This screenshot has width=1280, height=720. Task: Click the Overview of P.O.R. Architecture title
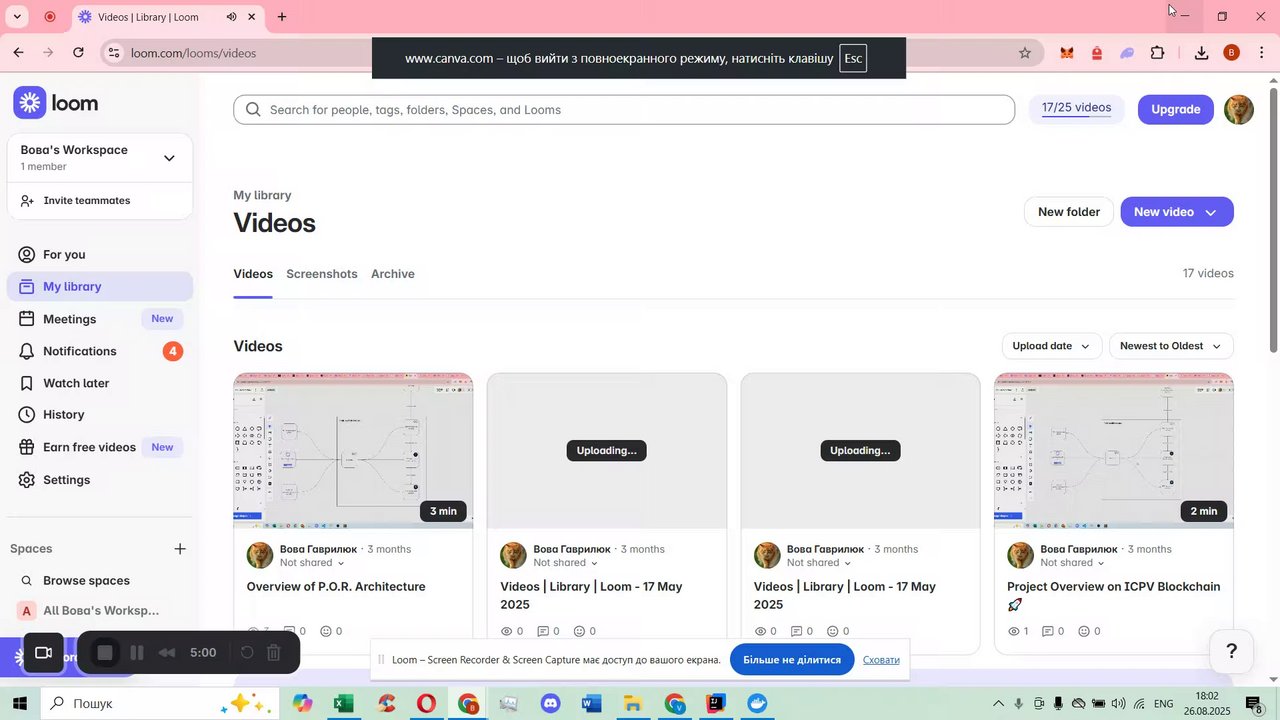point(336,587)
